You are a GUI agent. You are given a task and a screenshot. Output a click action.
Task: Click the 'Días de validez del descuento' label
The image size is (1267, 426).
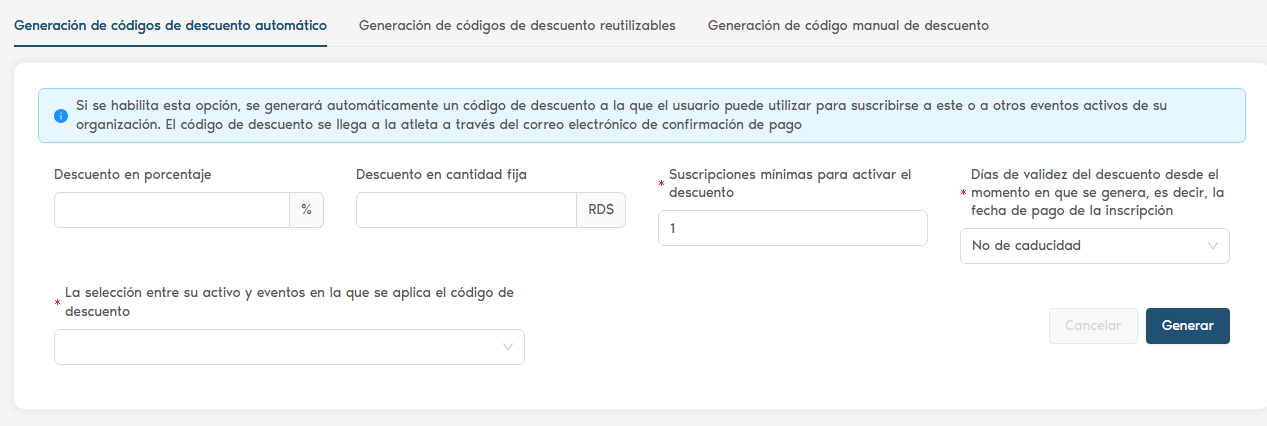click(x=1094, y=192)
